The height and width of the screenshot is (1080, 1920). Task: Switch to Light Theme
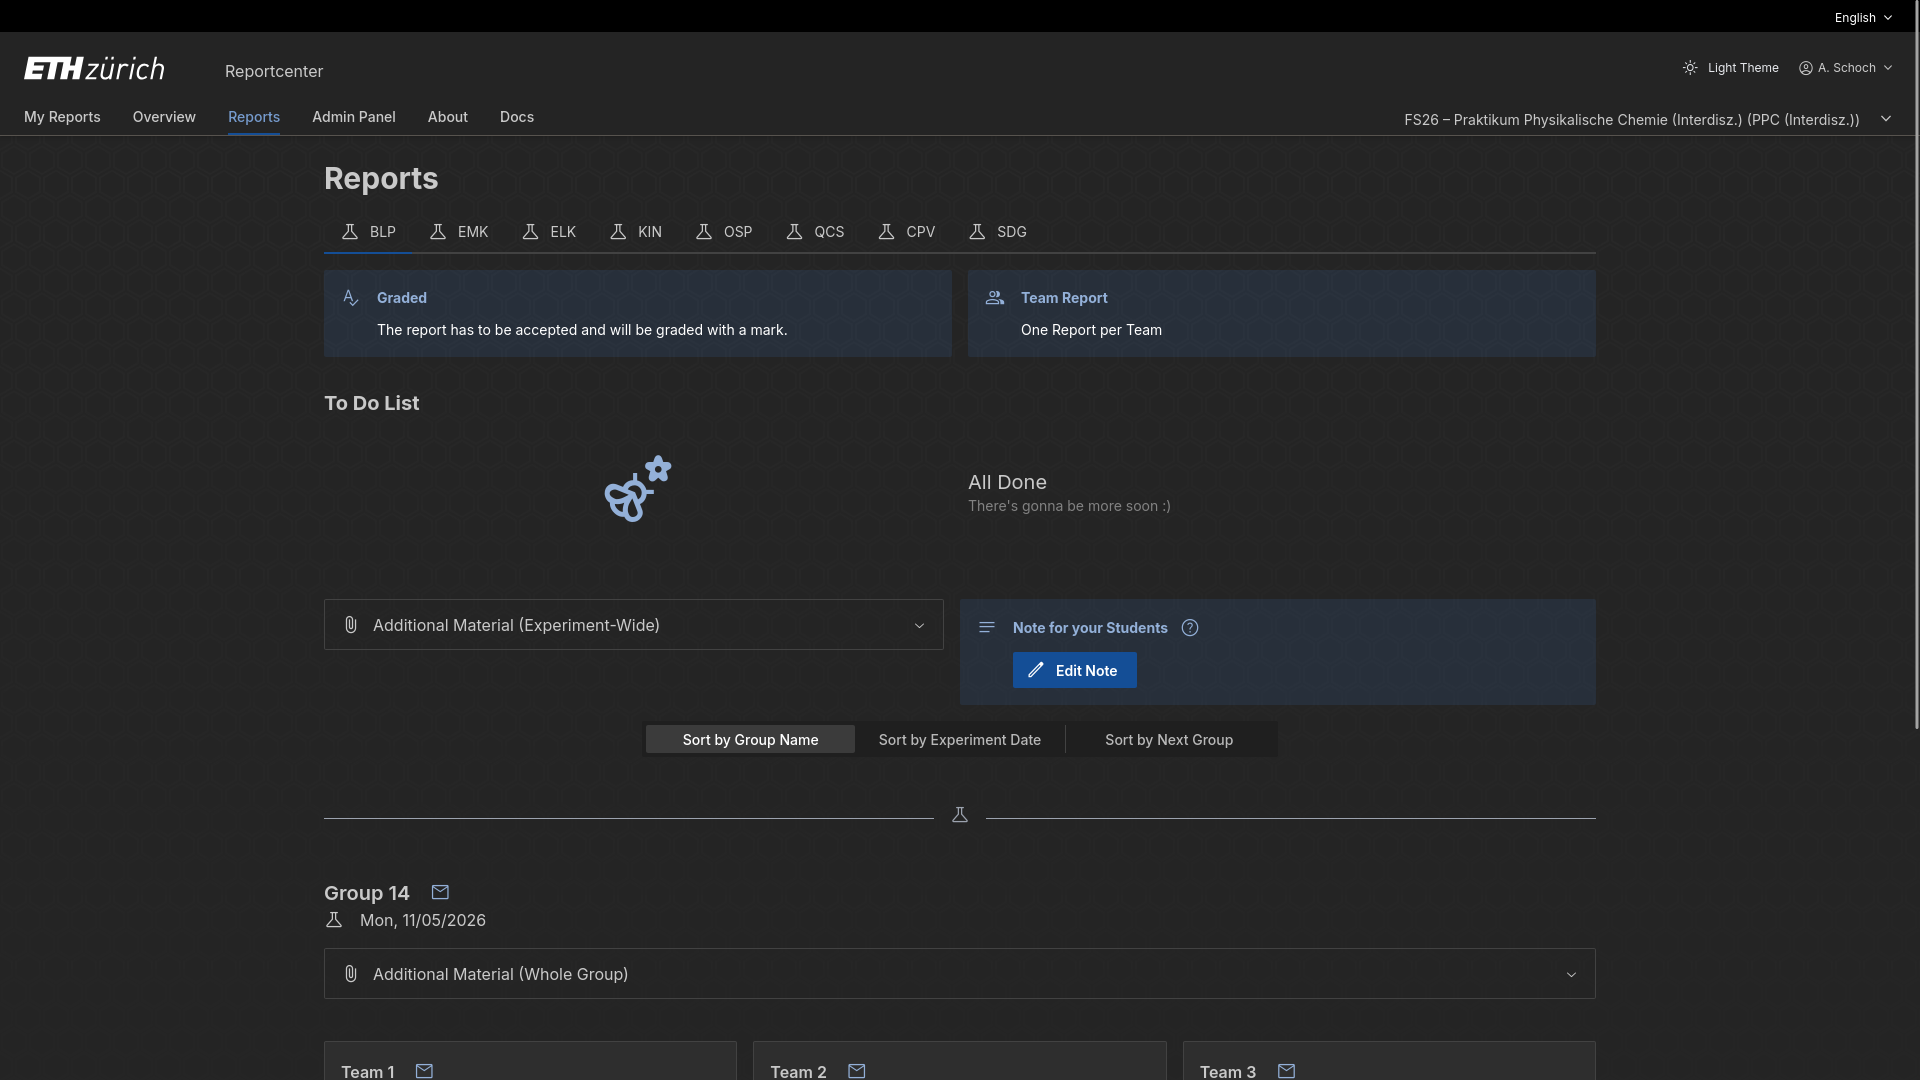pos(1731,68)
